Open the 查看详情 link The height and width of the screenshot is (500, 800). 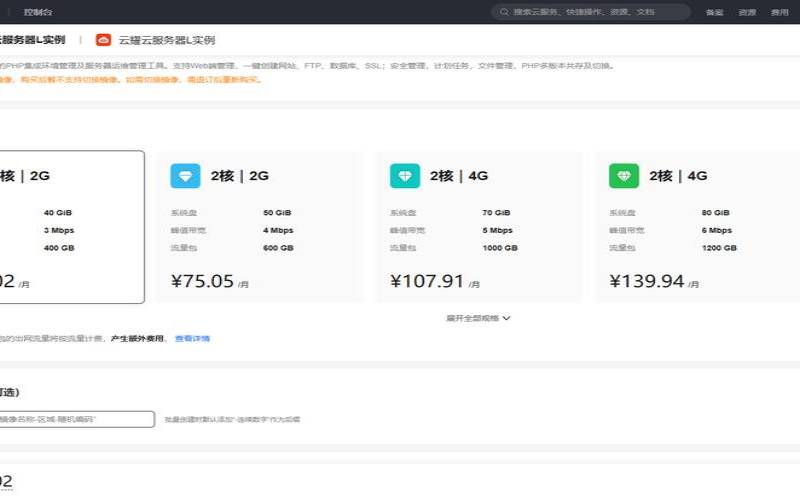click(192, 338)
